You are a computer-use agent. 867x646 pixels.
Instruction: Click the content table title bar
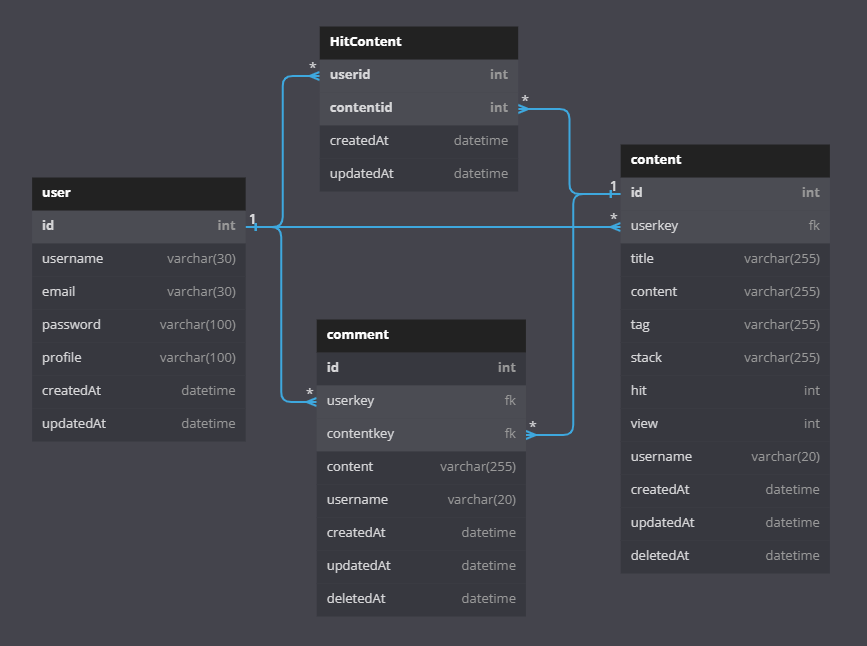tap(724, 160)
